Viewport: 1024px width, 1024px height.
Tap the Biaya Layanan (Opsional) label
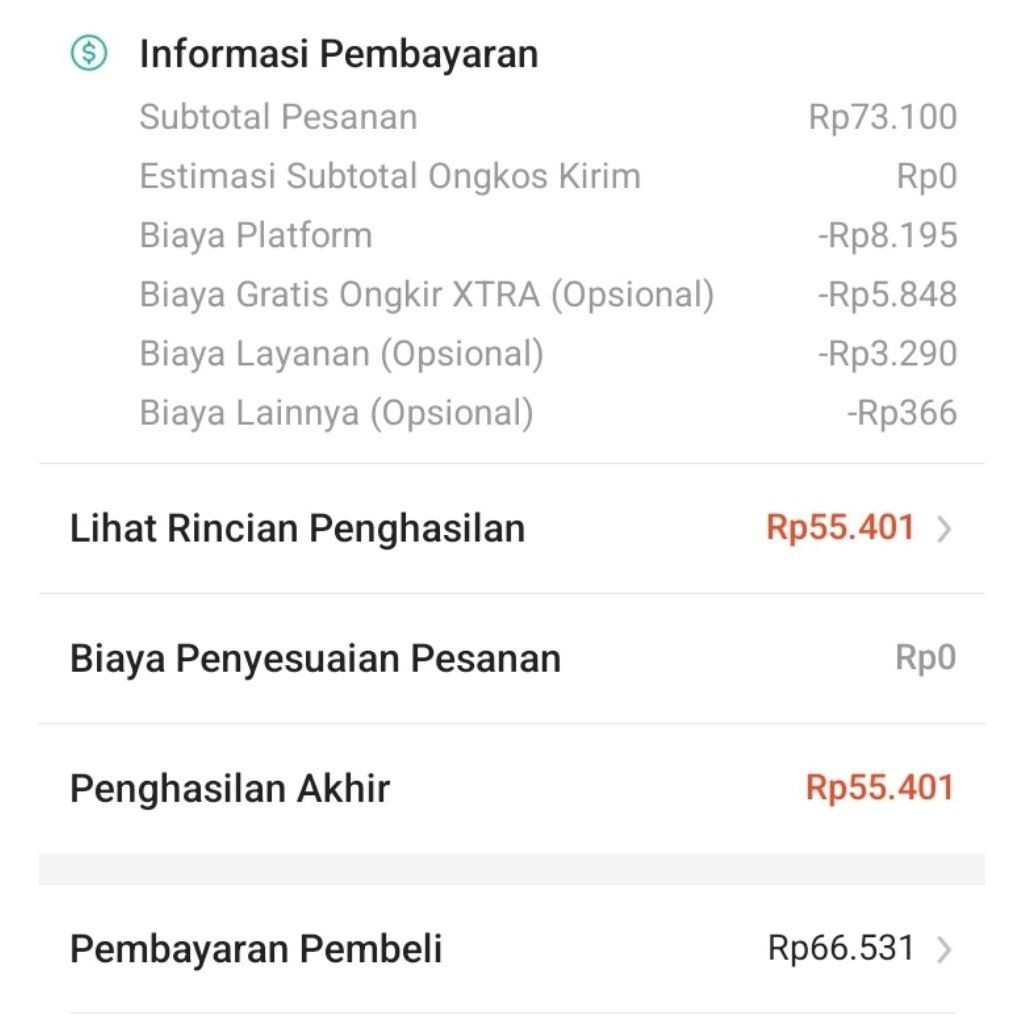coord(341,354)
